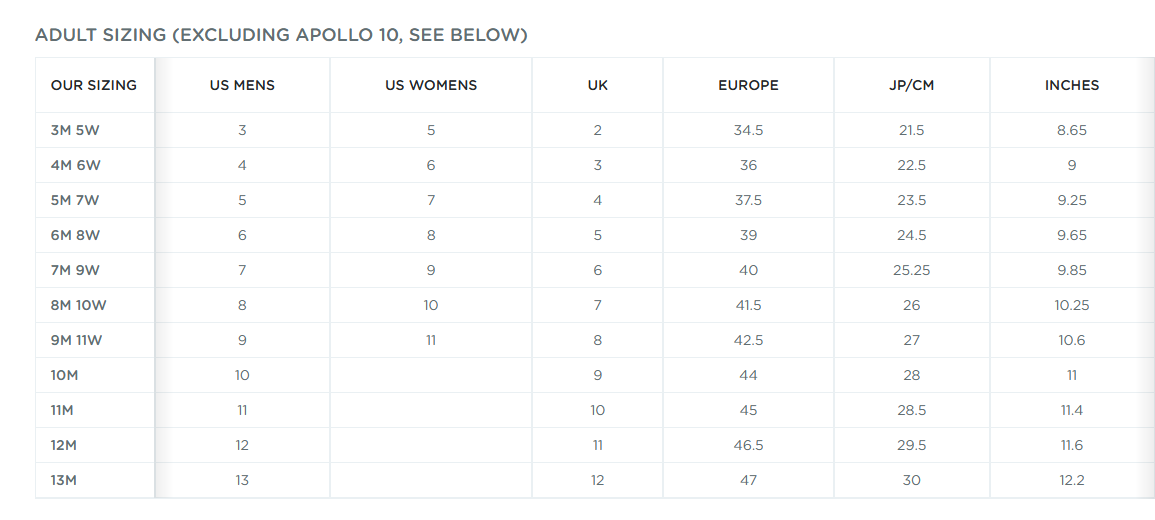Select the 13M size row label
This screenshot has width=1155, height=520.
[63, 480]
